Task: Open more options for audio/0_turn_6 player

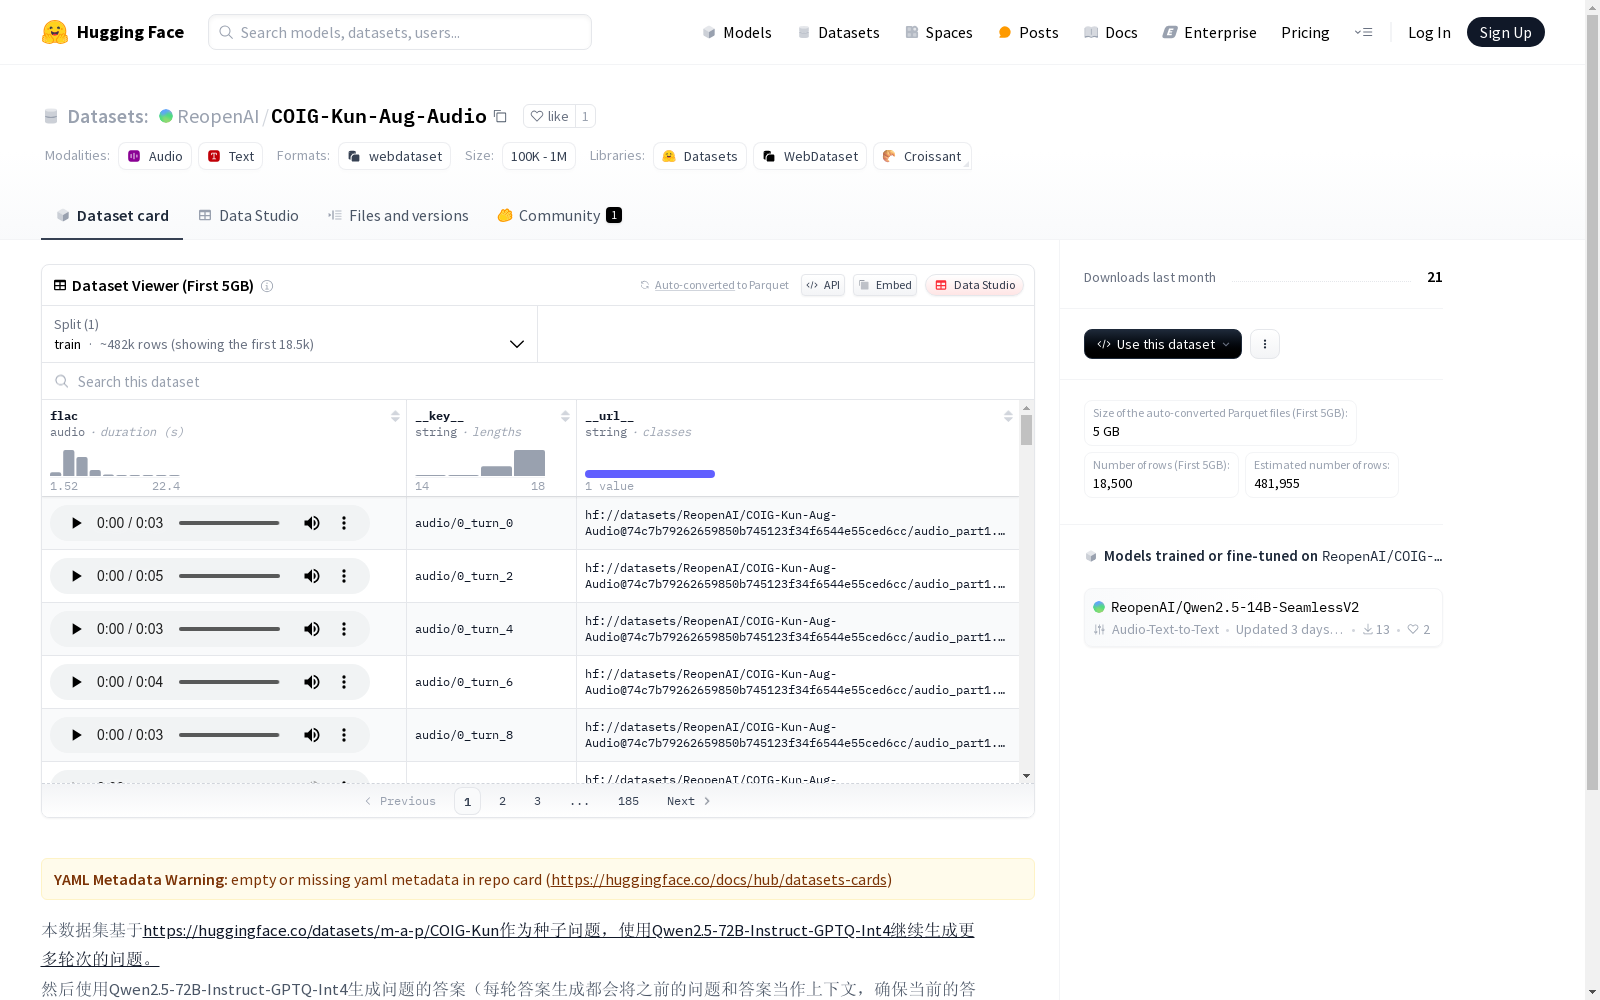Action: tap(344, 682)
